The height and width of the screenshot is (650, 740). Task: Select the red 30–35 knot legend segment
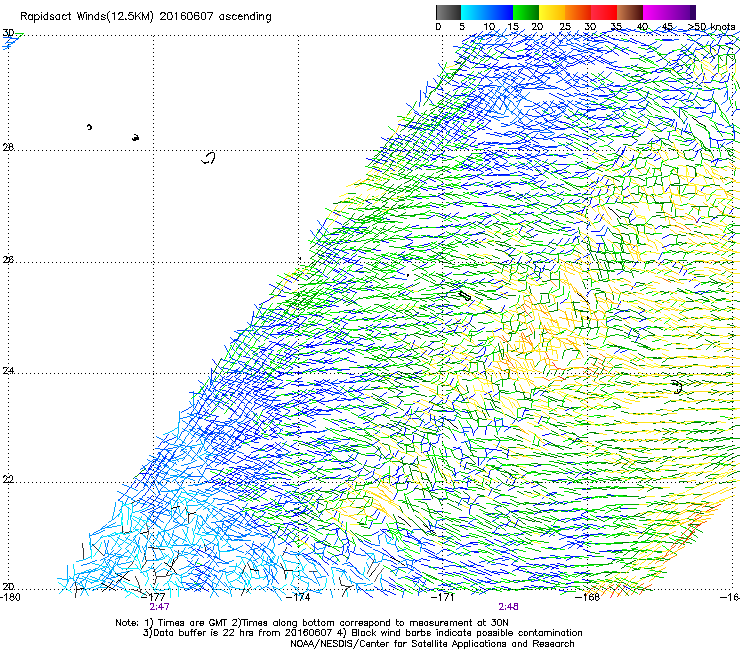[x=604, y=12]
